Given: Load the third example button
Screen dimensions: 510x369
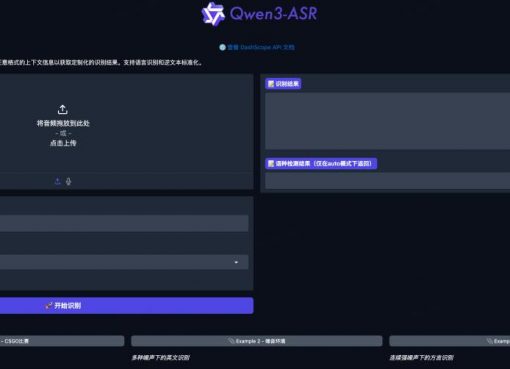Looking at the screenshot, I should [450, 341].
